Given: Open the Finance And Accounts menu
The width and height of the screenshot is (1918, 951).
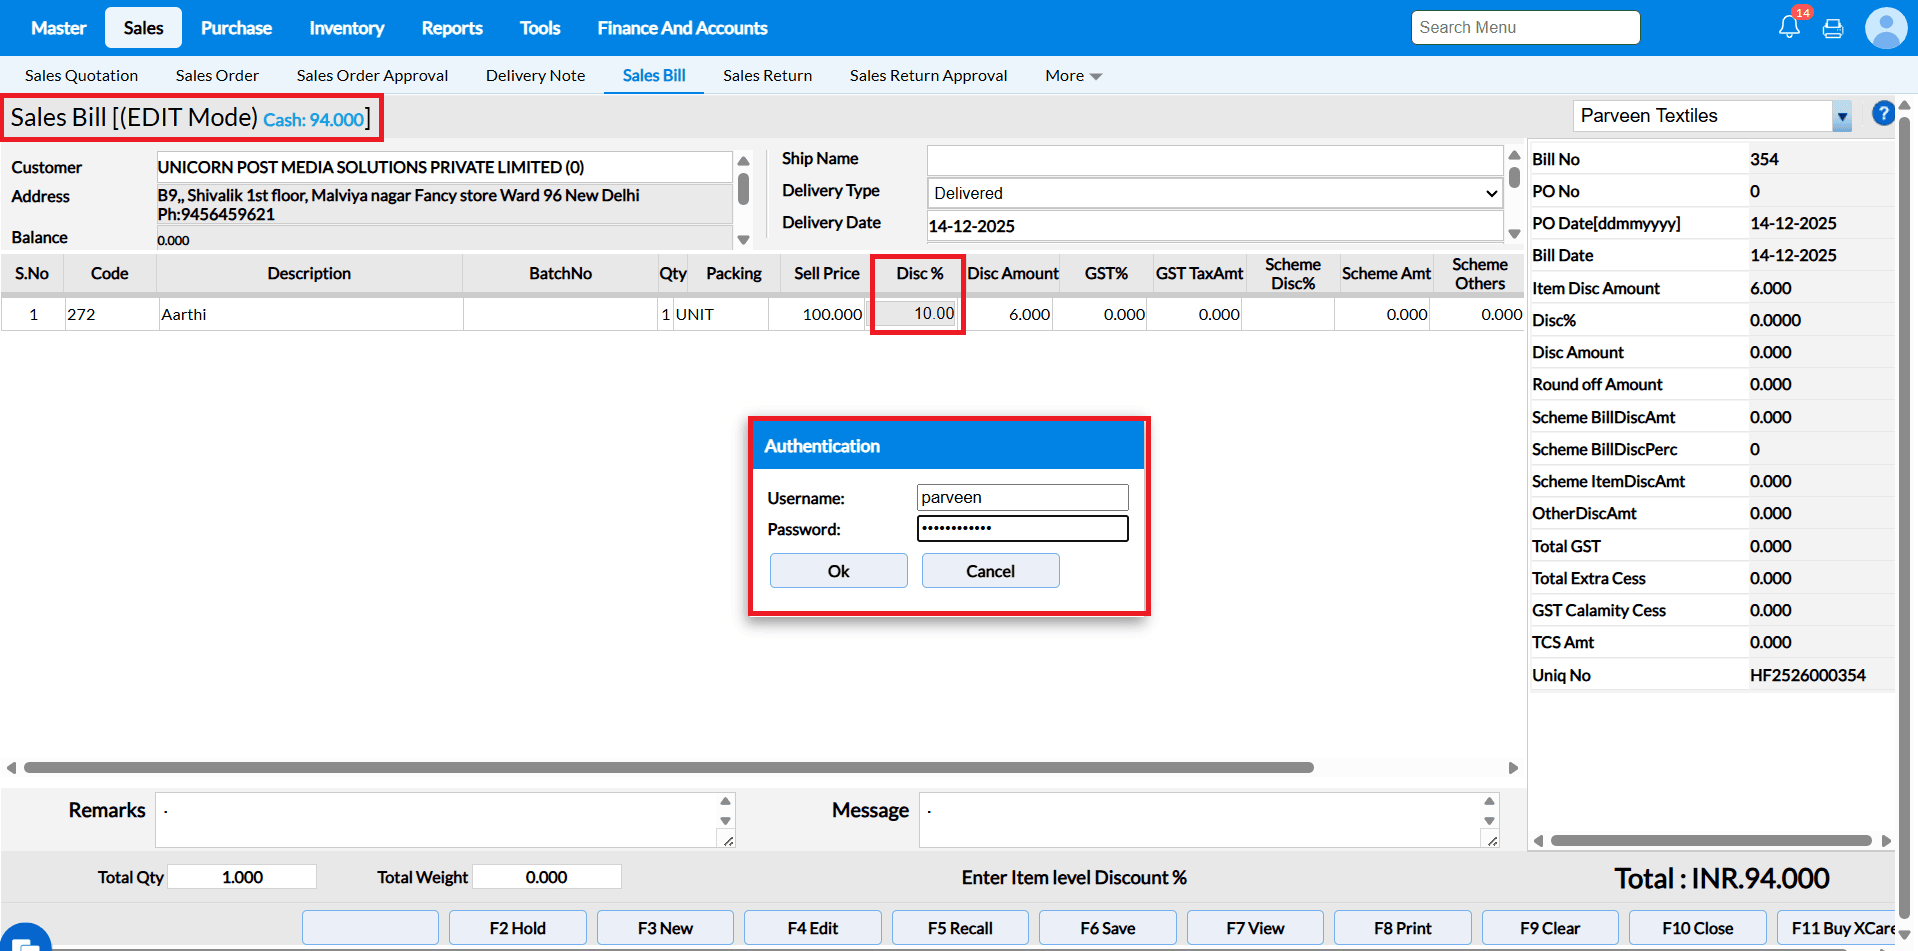Looking at the screenshot, I should pos(682,28).
